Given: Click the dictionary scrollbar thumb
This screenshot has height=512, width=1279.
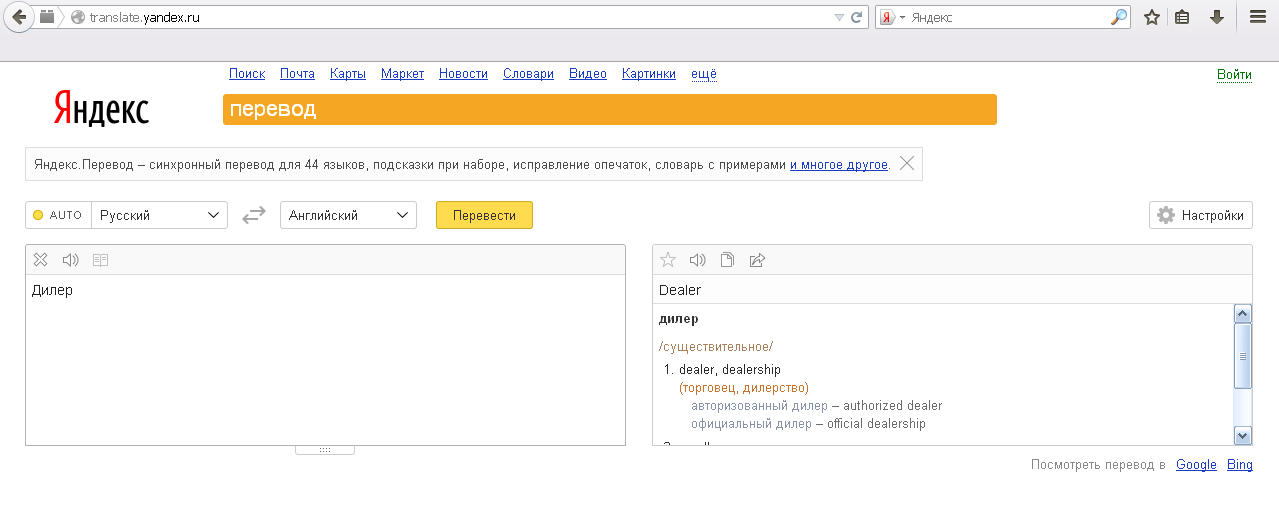Looking at the screenshot, I should (x=1243, y=355).
